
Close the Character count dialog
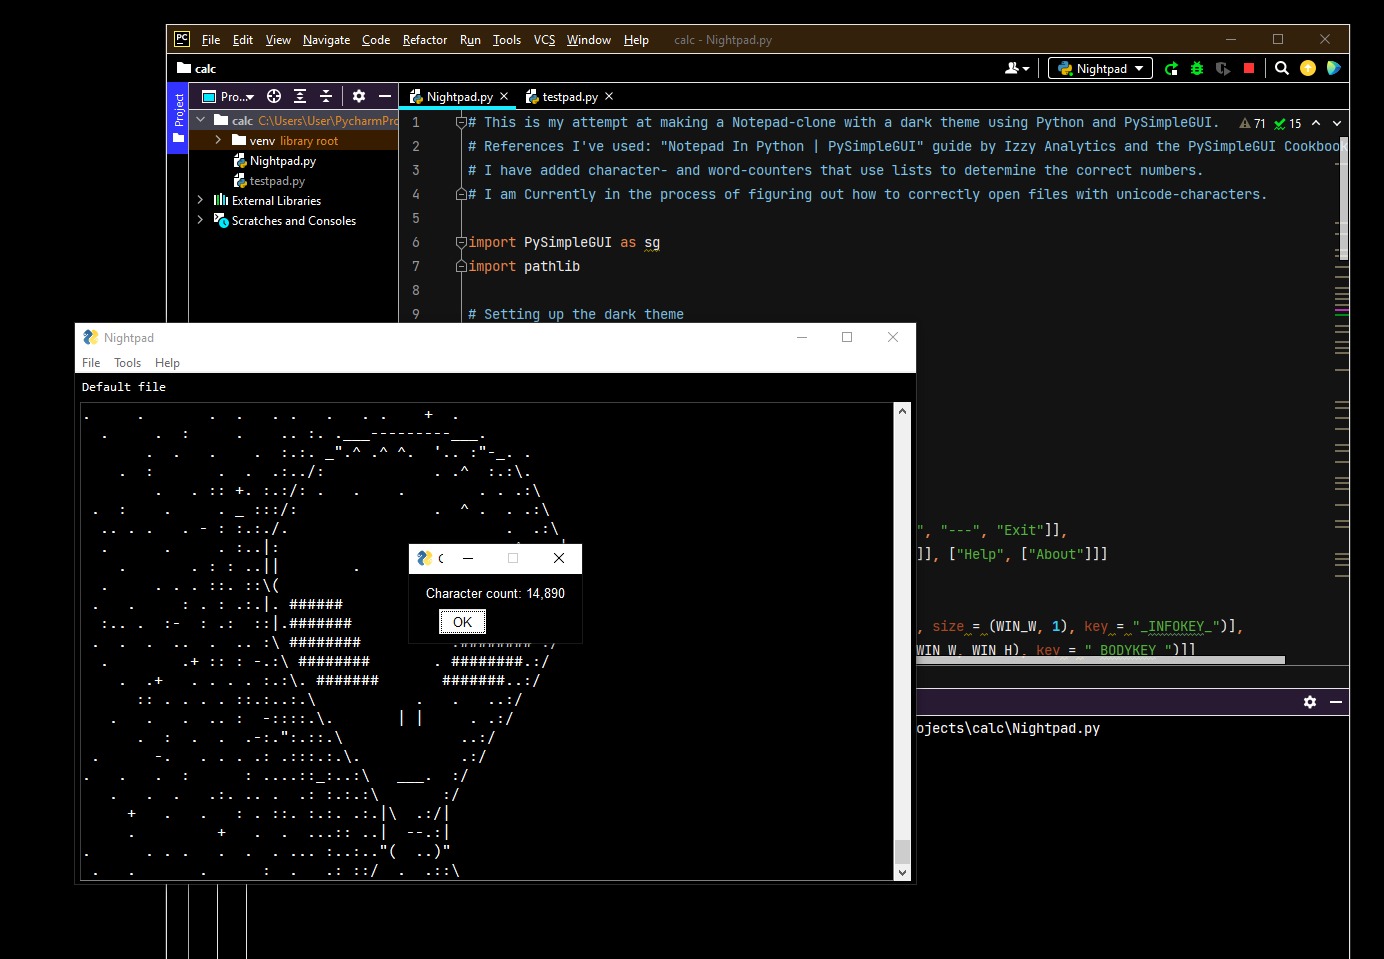pos(559,558)
